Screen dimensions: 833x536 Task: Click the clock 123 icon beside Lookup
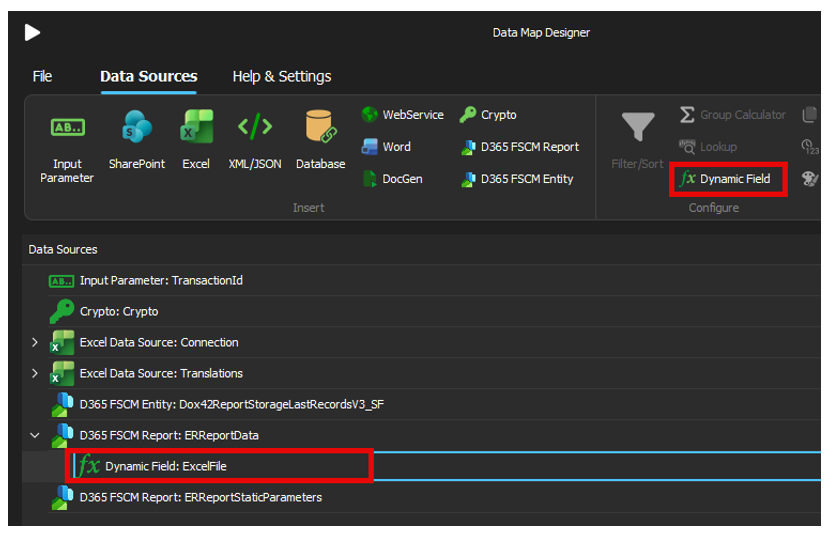[x=810, y=147]
